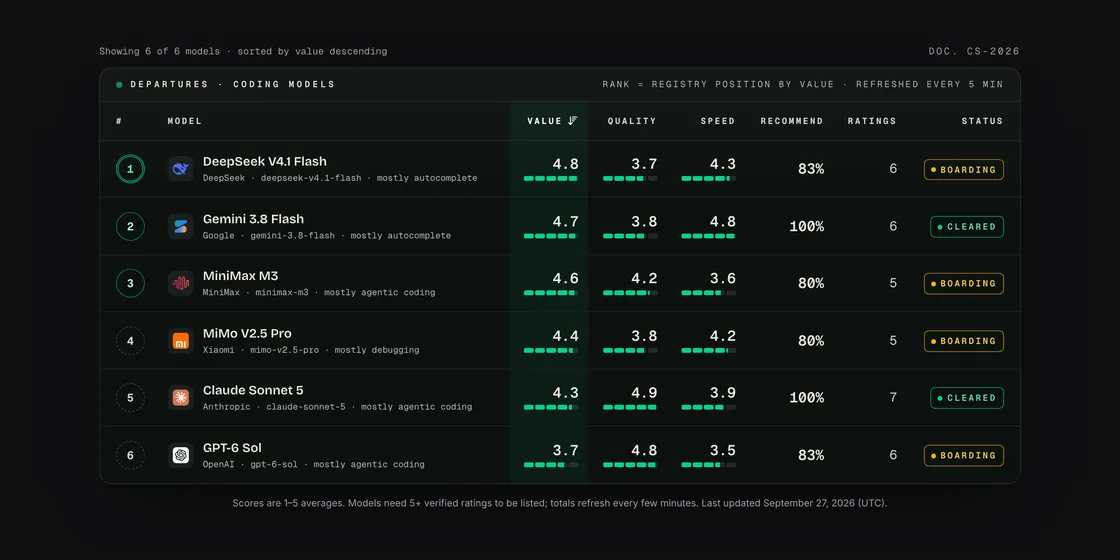Click the GPT-6 Sol OpenAI logo
Viewport: 1120px width, 560px height.
point(181,455)
